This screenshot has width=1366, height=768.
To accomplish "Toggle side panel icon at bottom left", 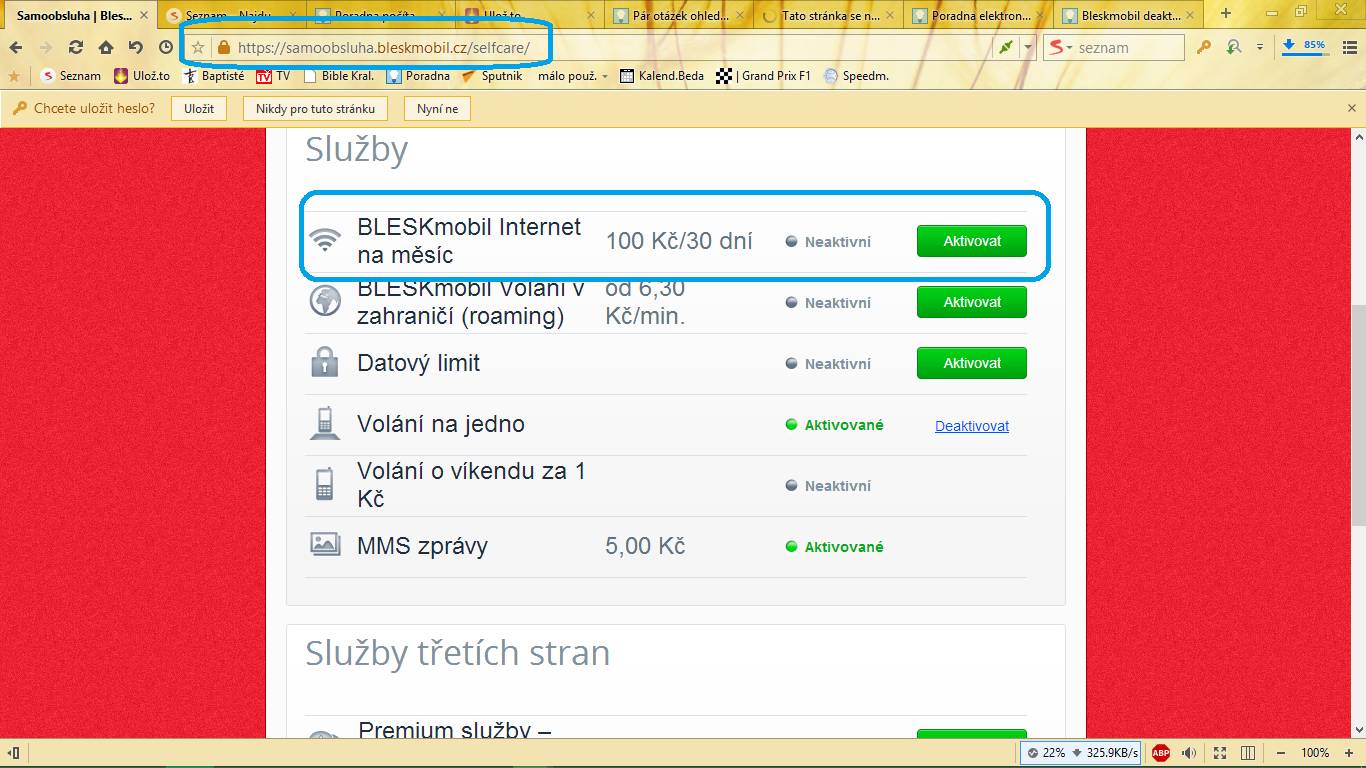I will (x=14, y=753).
